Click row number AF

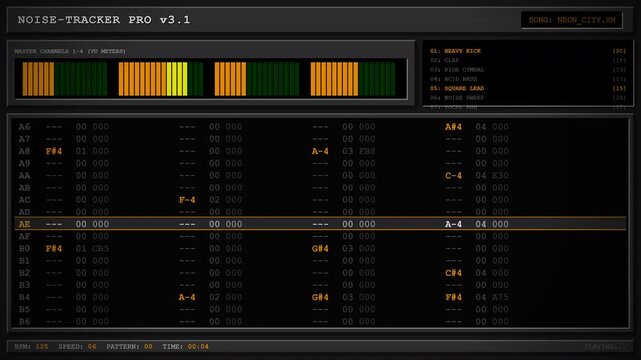(x=25, y=236)
